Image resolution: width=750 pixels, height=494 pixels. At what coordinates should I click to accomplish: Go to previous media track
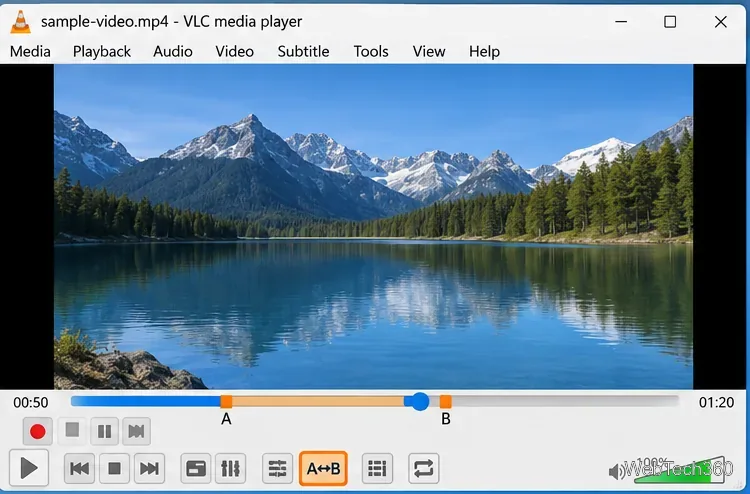pyautogui.click(x=79, y=468)
